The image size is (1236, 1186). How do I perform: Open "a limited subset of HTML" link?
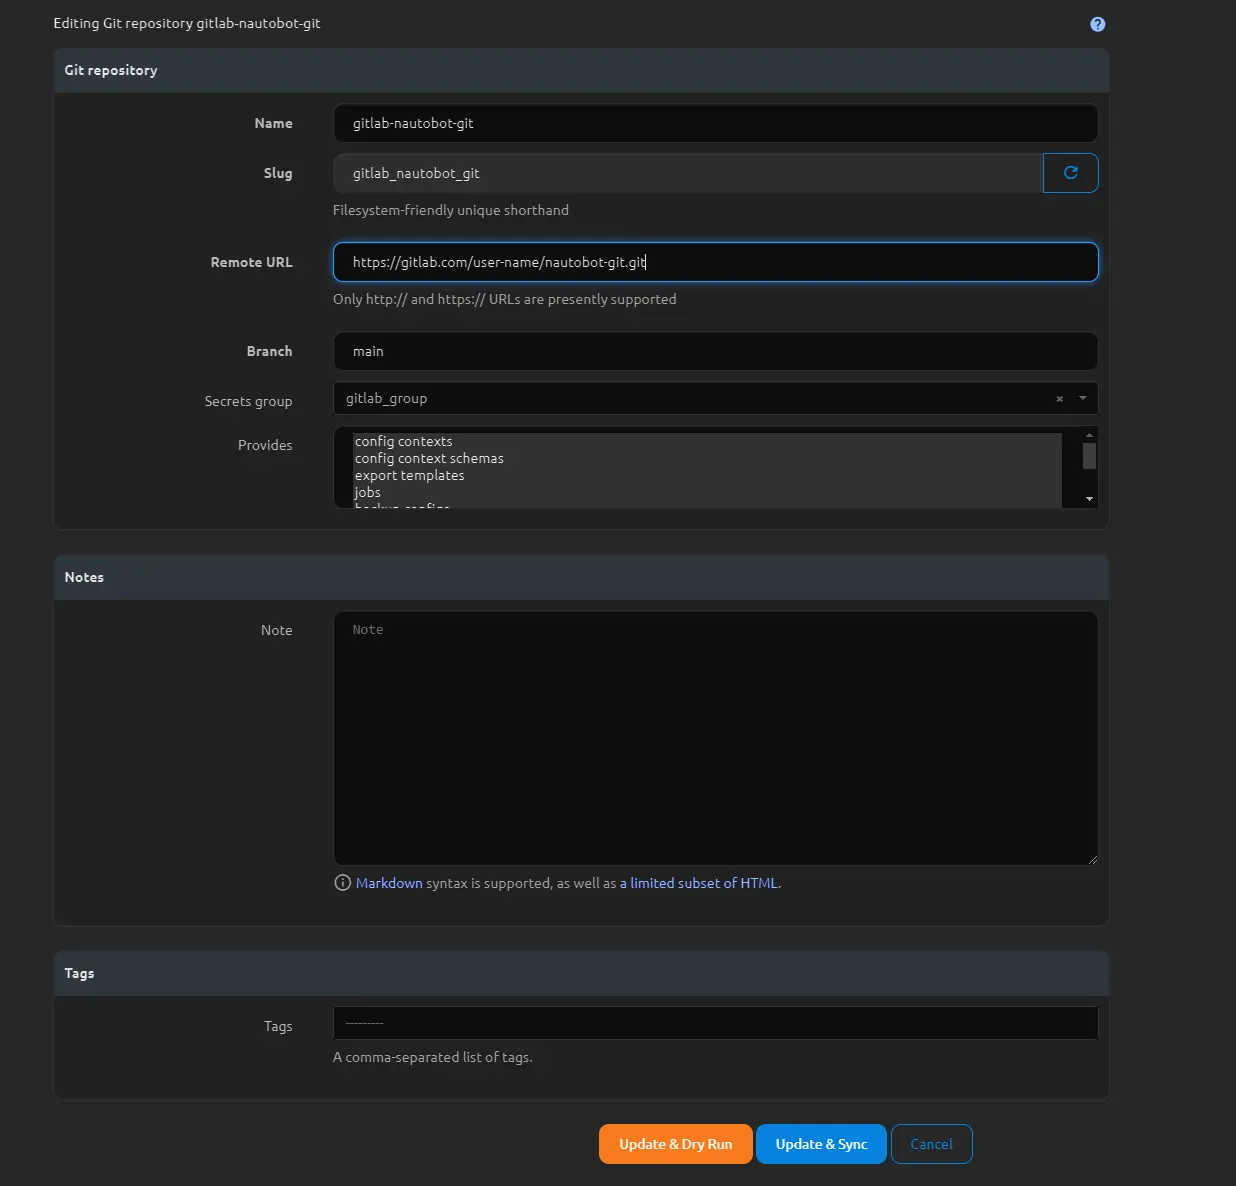(699, 883)
